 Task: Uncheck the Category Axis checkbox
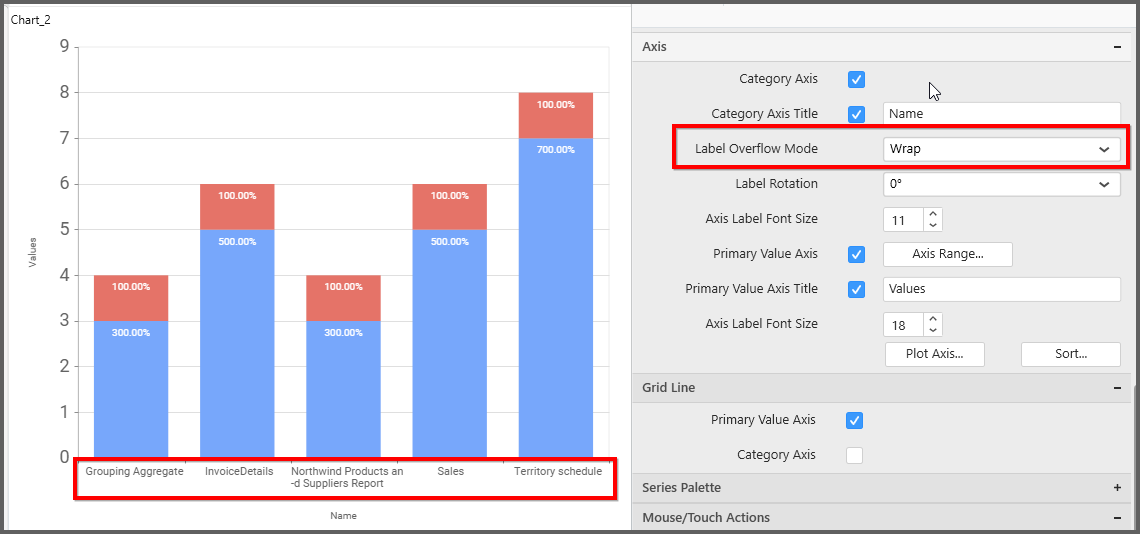pyautogui.click(x=856, y=79)
